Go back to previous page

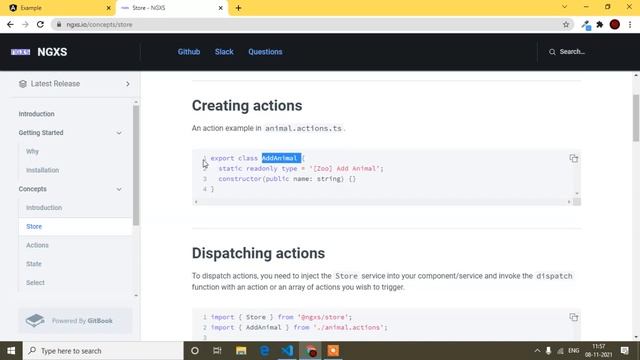click(10, 24)
